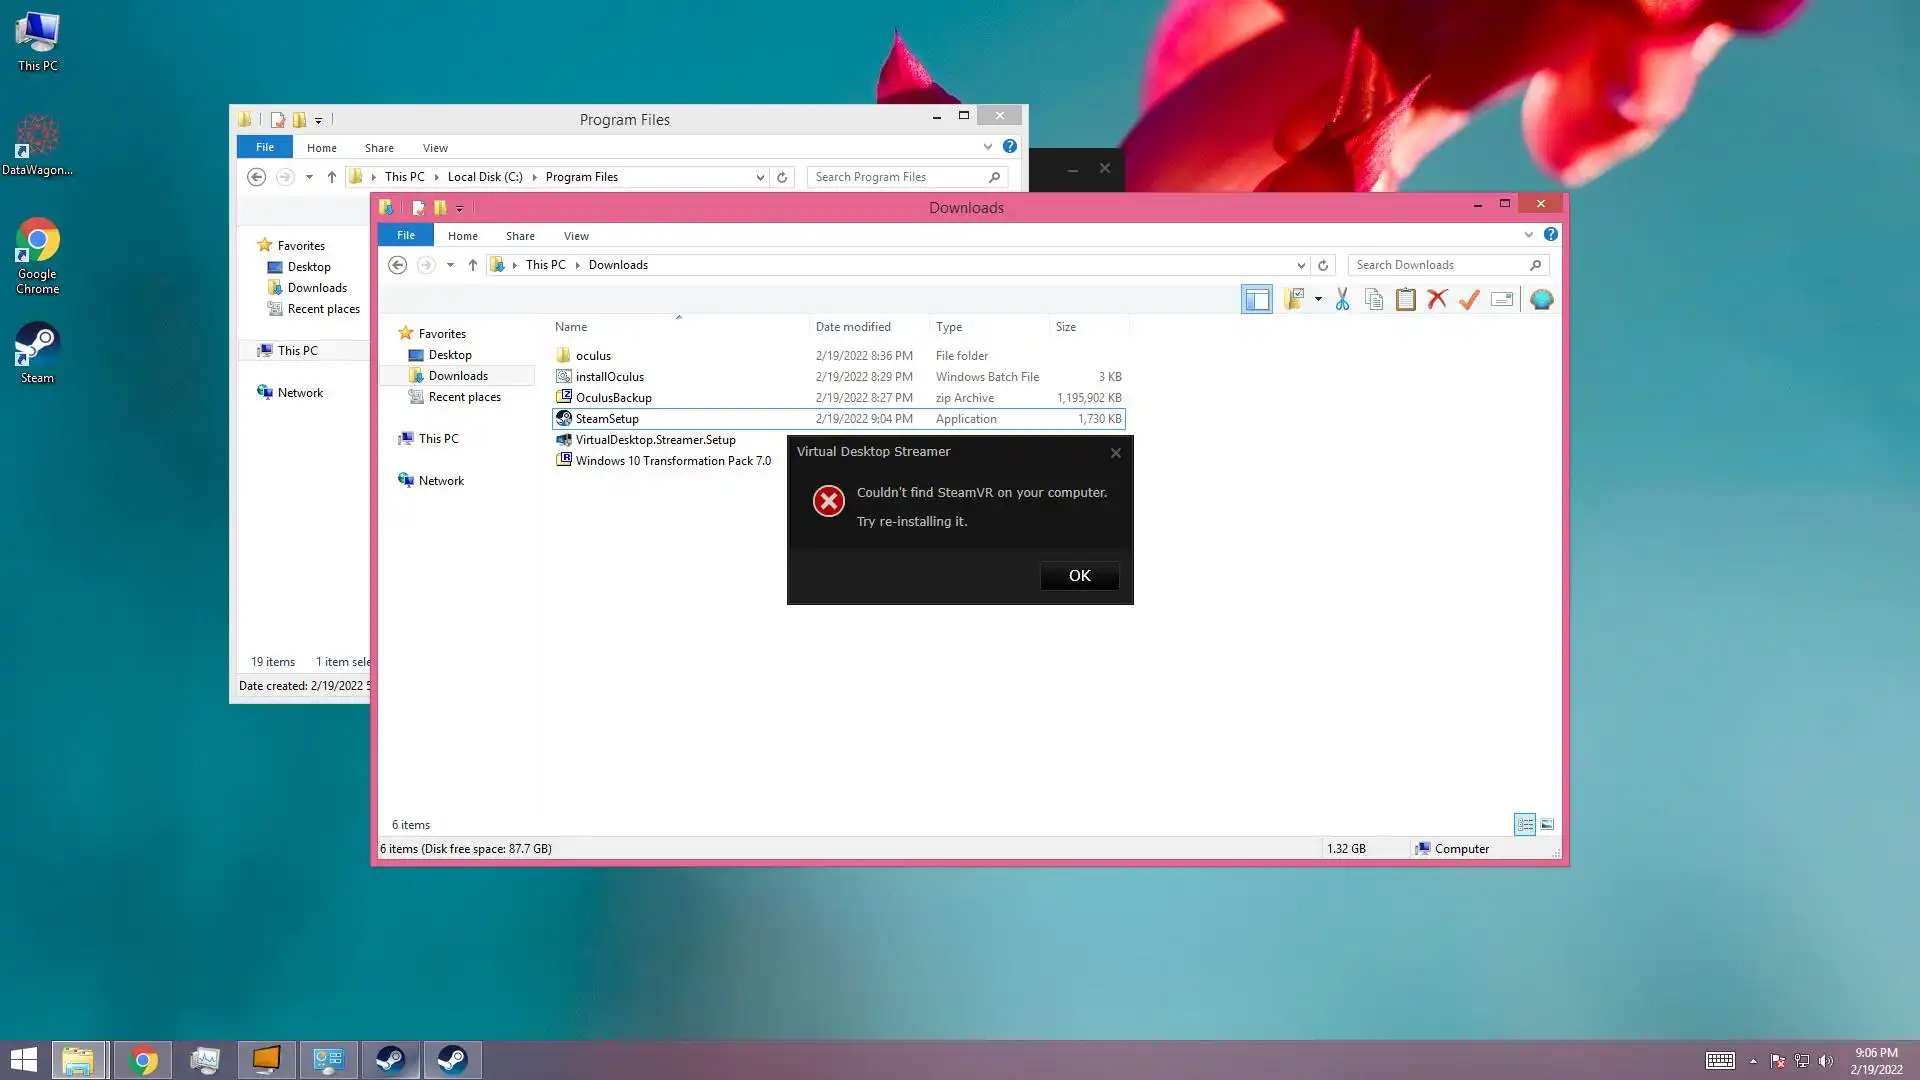
Task: Toggle the navigation pane toolbar button
Action: tap(1257, 299)
